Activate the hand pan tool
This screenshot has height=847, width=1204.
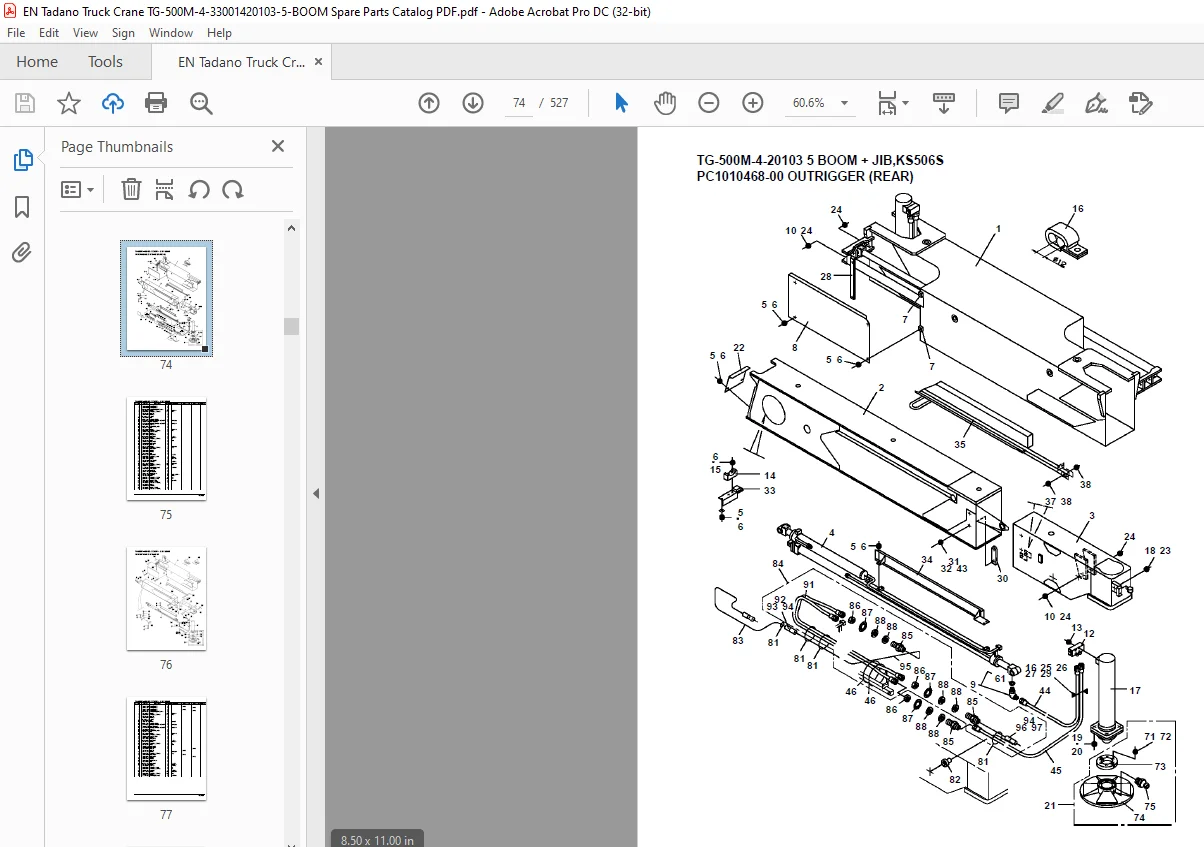pyautogui.click(x=665, y=103)
